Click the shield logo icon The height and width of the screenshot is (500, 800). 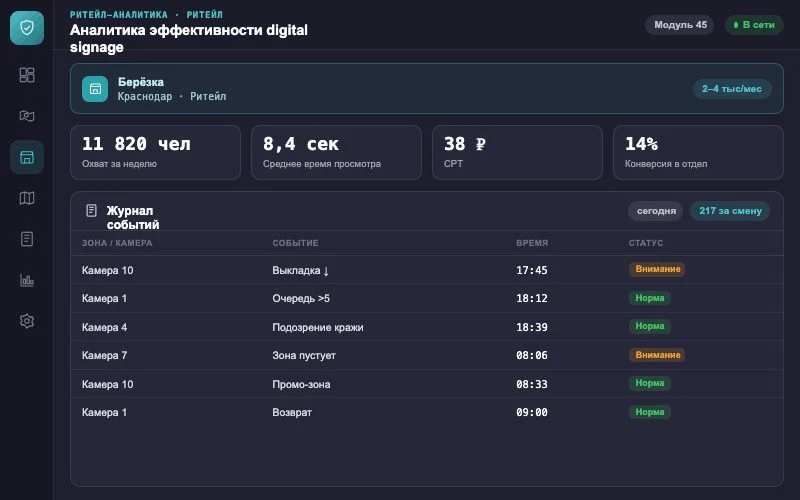(27, 28)
